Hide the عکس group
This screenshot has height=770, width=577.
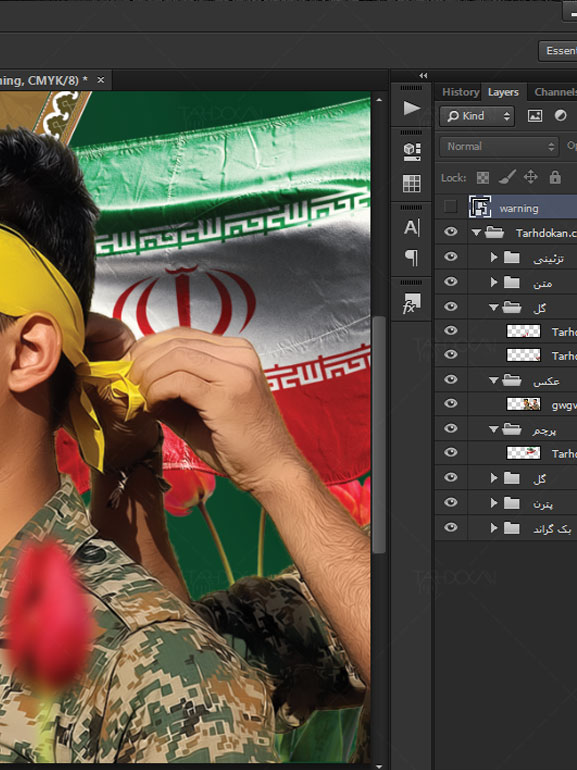pyautogui.click(x=450, y=380)
